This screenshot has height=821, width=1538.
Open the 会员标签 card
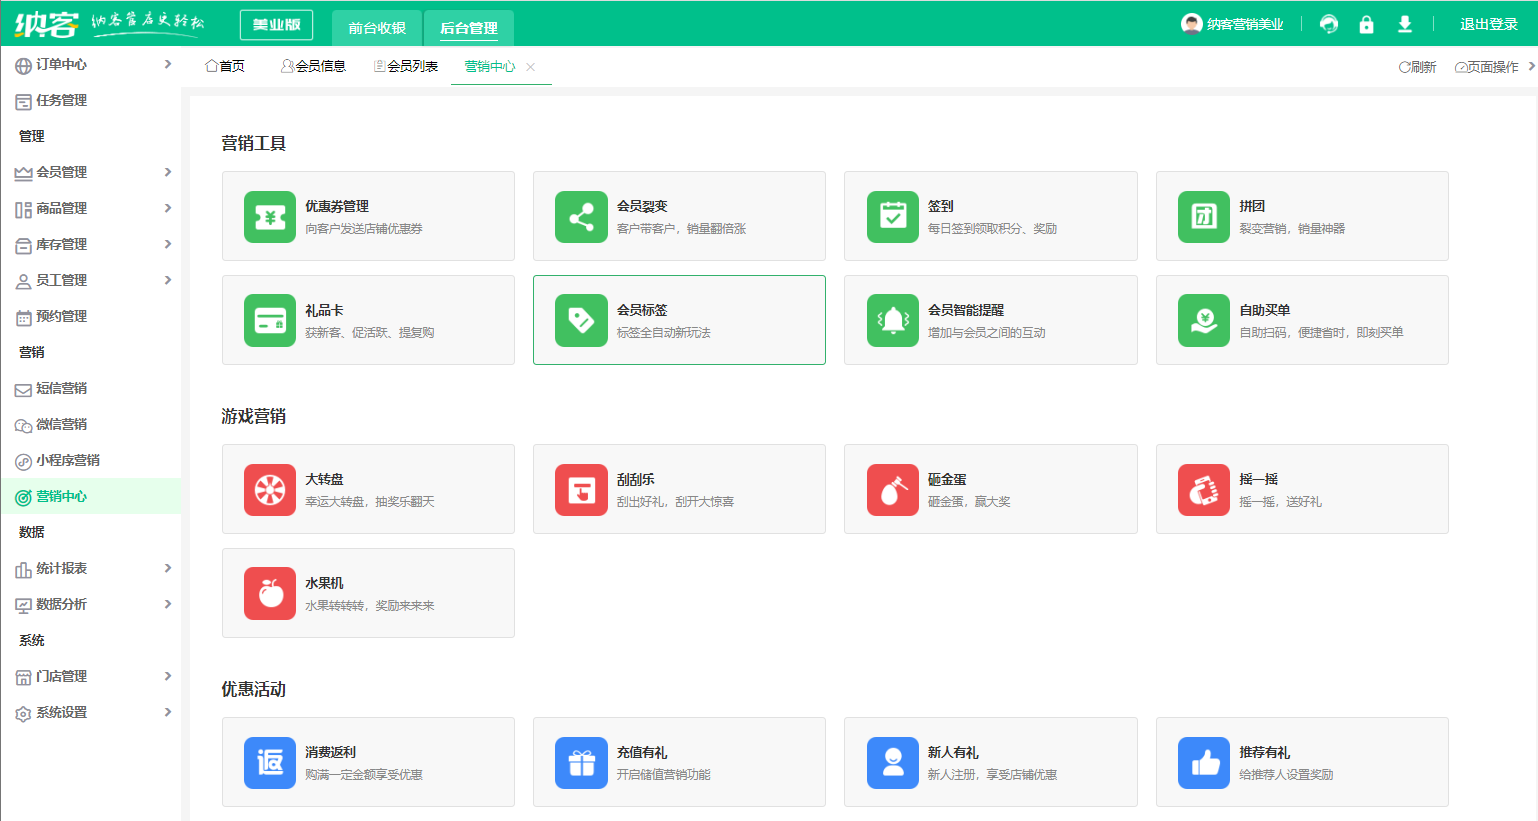click(x=679, y=320)
